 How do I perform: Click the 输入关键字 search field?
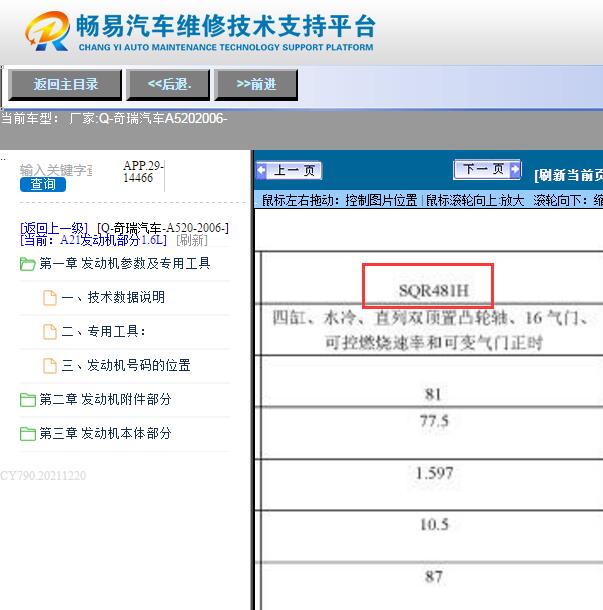tap(56, 170)
